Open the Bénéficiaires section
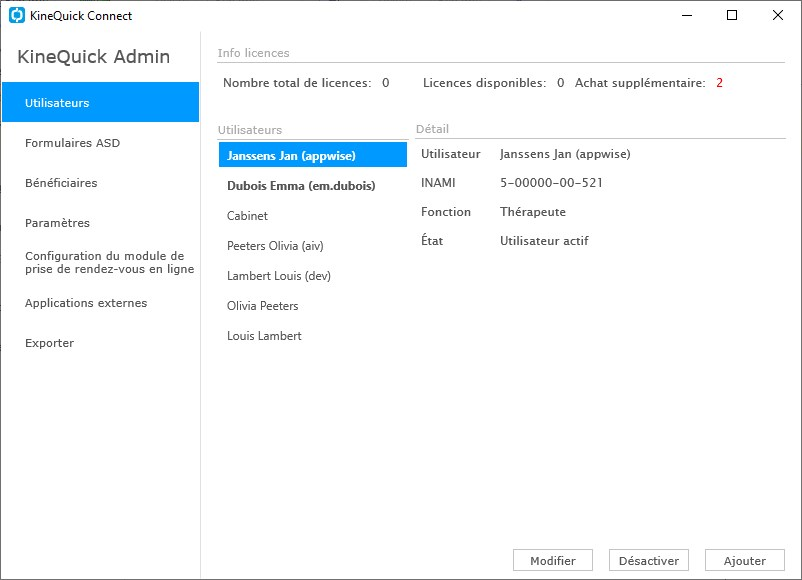 (100, 183)
